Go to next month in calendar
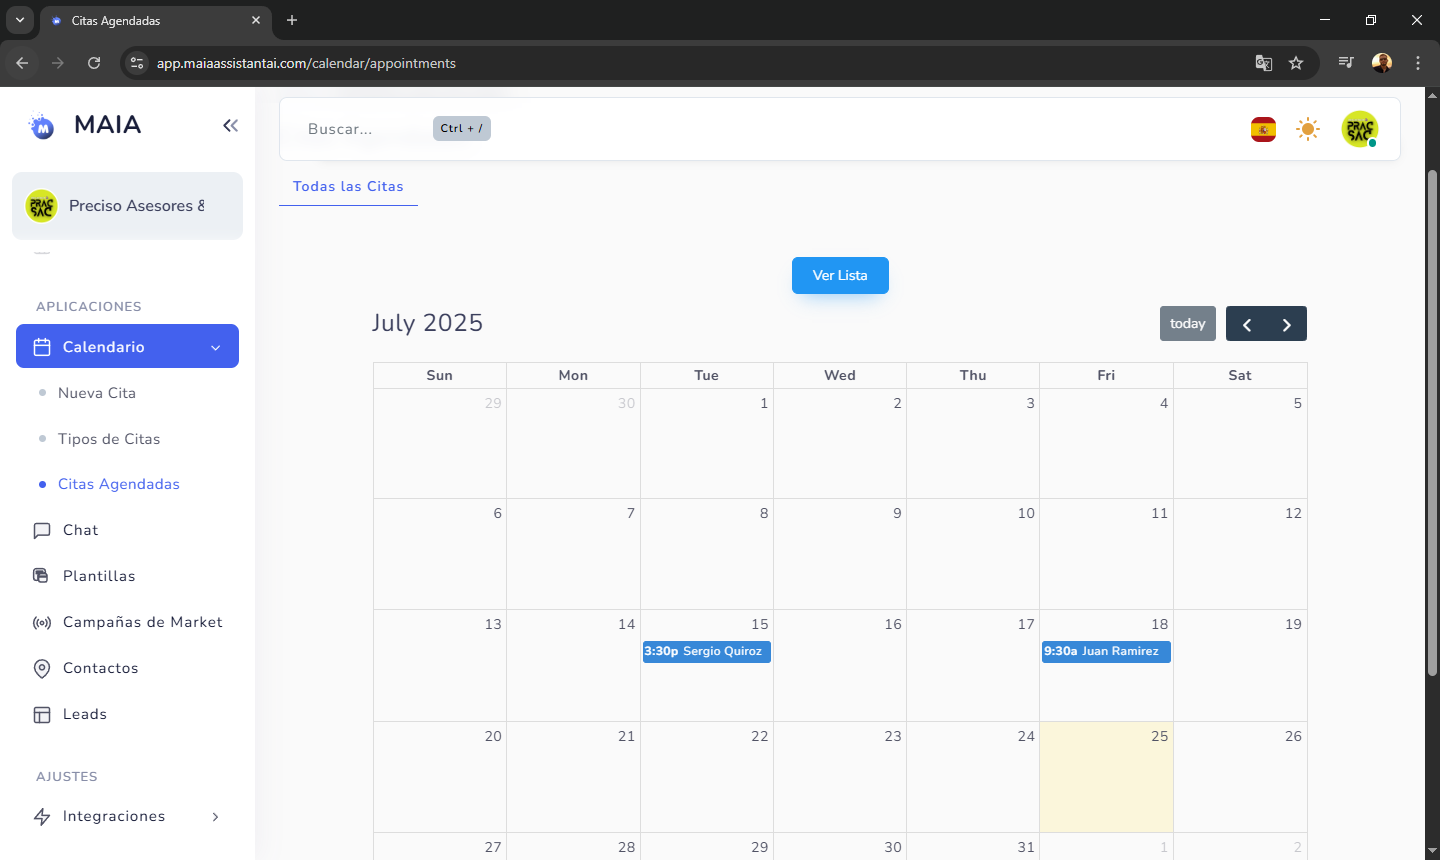 click(1287, 324)
